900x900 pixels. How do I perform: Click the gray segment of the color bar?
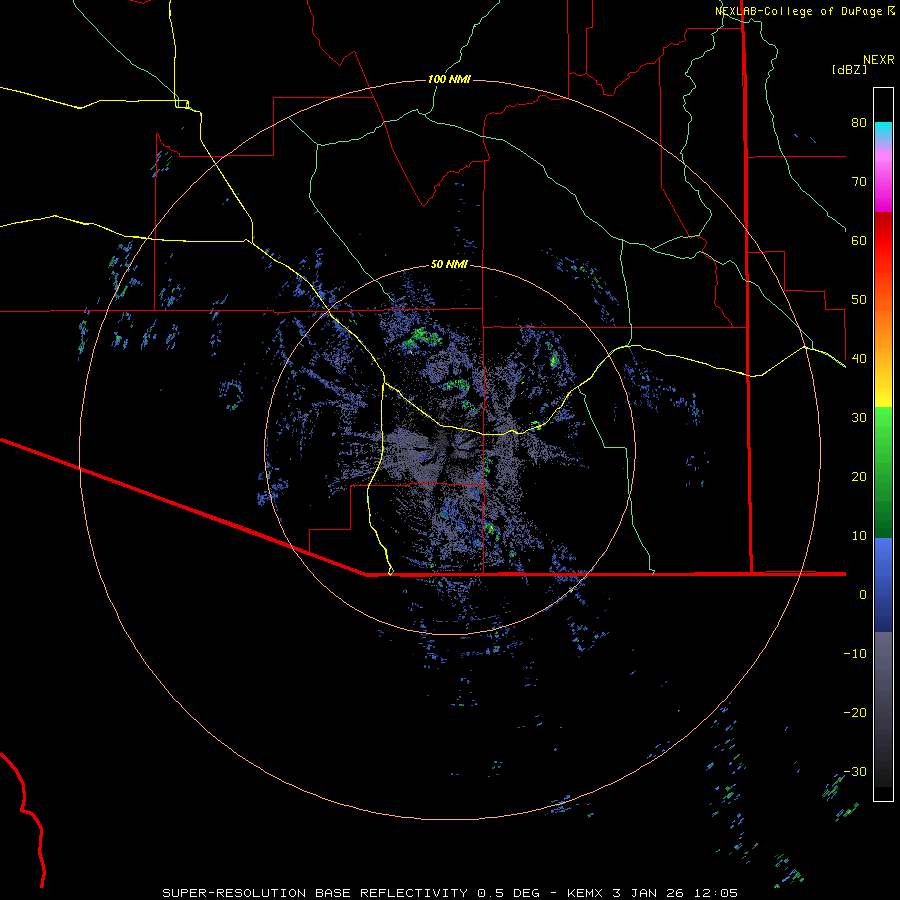883,709
